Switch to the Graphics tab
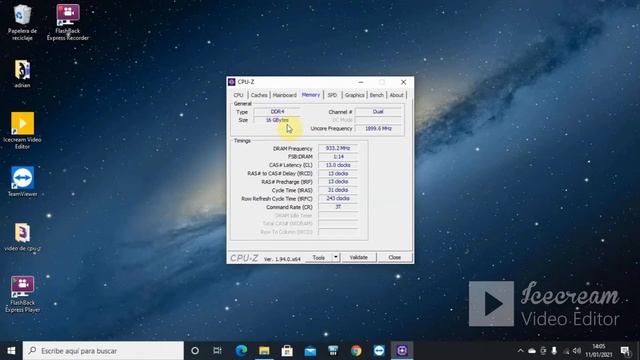 [354, 95]
